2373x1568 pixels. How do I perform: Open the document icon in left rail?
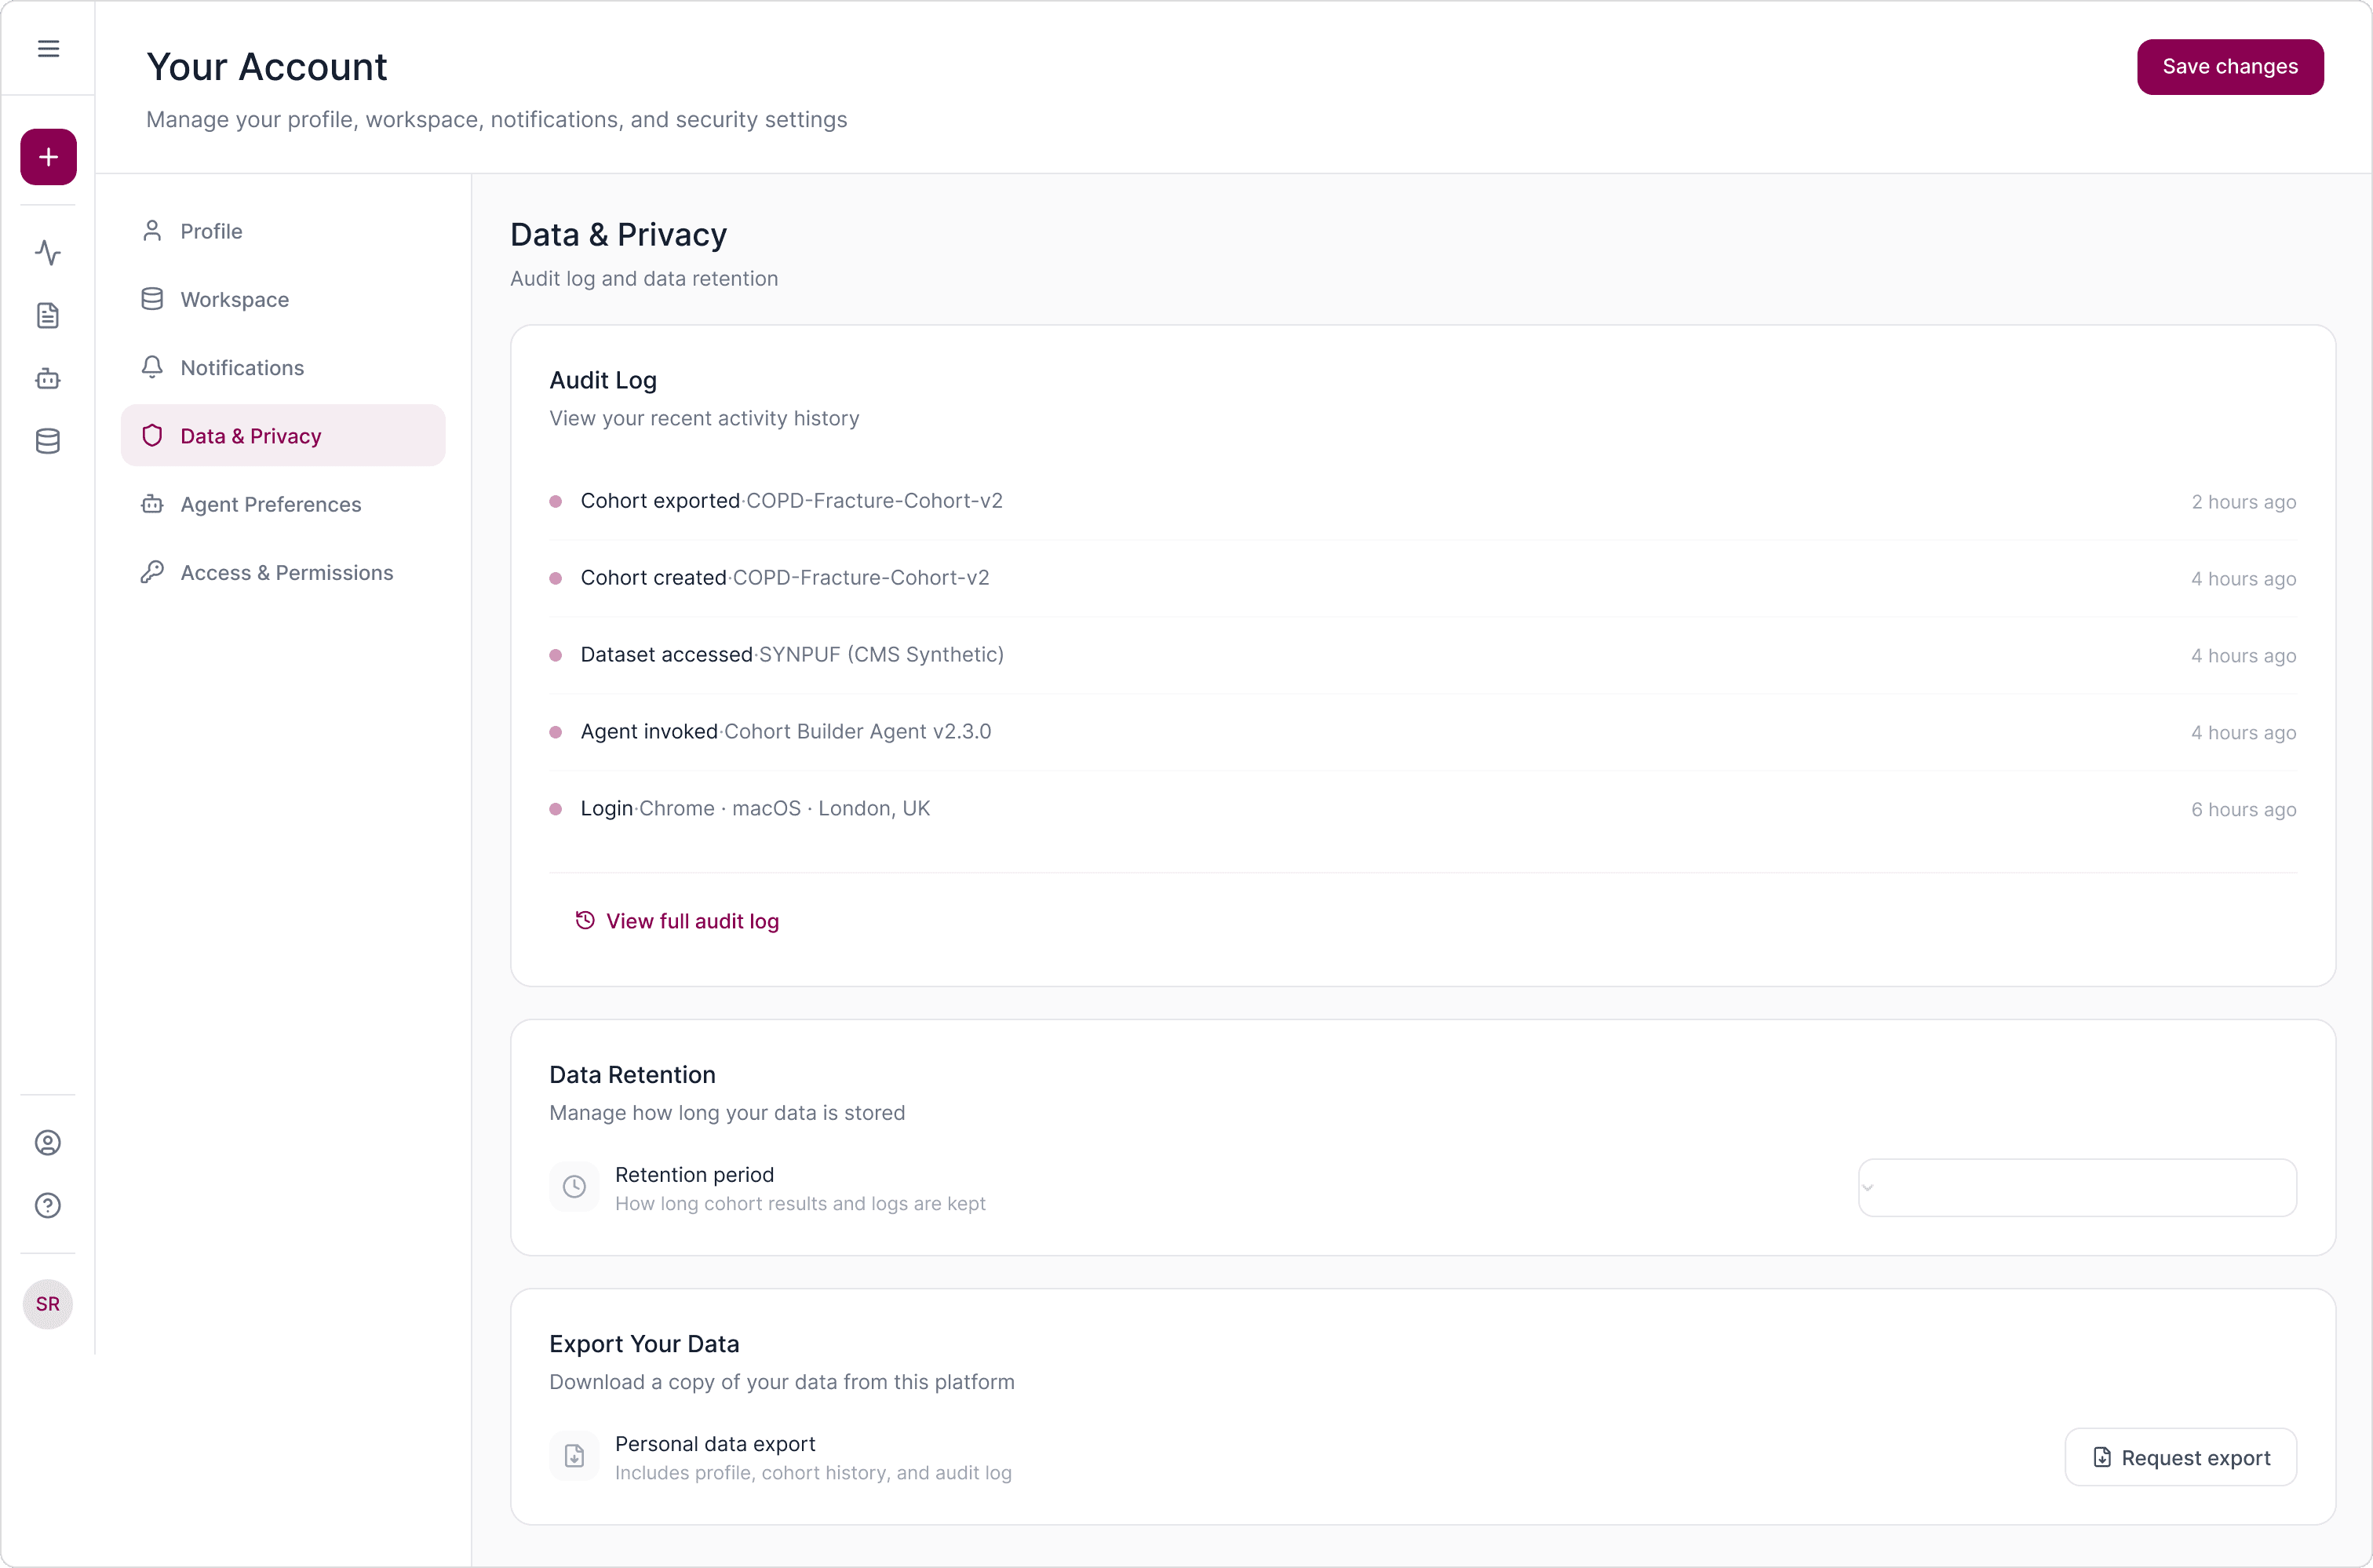(x=48, y=315)
